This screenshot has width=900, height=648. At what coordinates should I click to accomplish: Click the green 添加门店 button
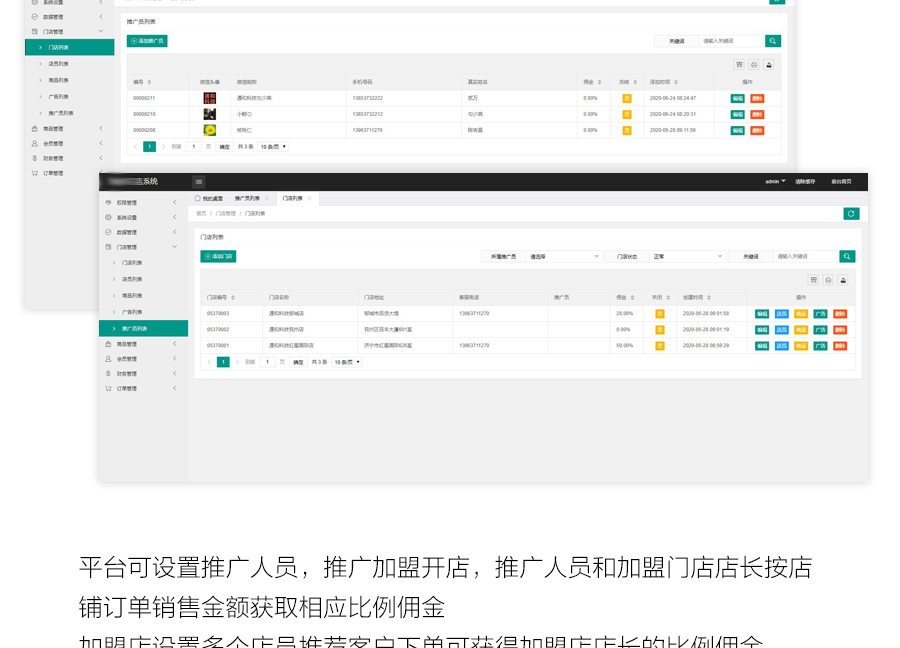pos(218,257)
